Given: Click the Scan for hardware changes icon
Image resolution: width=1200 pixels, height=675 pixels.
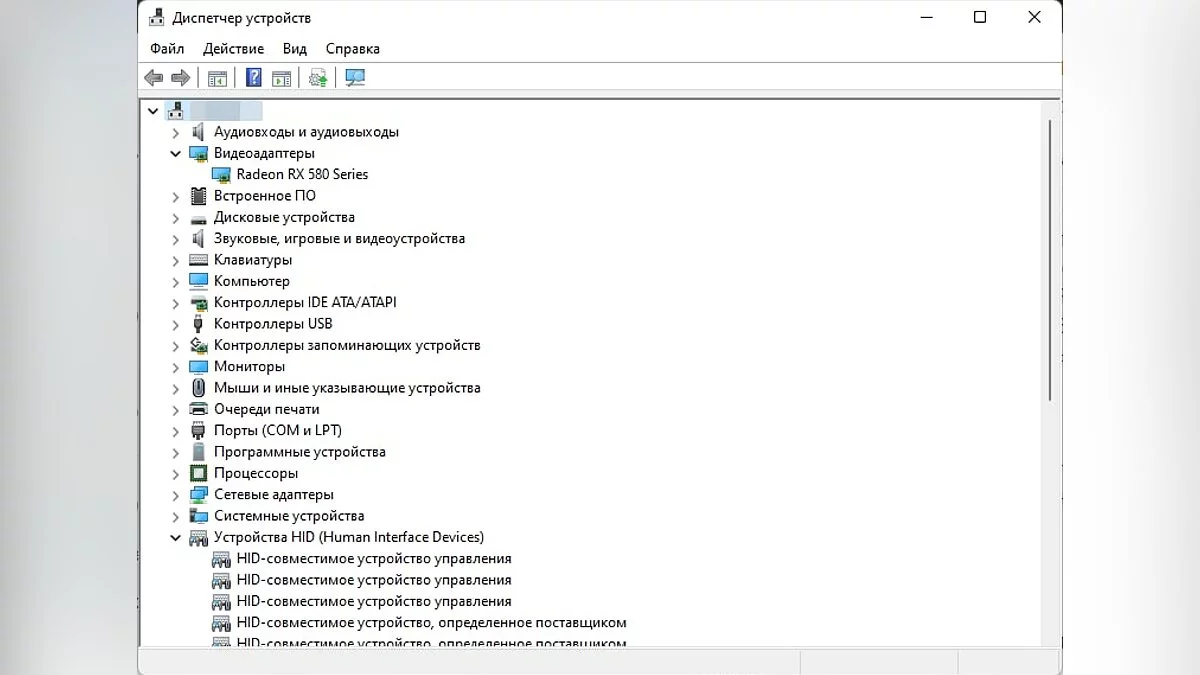Looking at the screenshot, I should [355, 78].
